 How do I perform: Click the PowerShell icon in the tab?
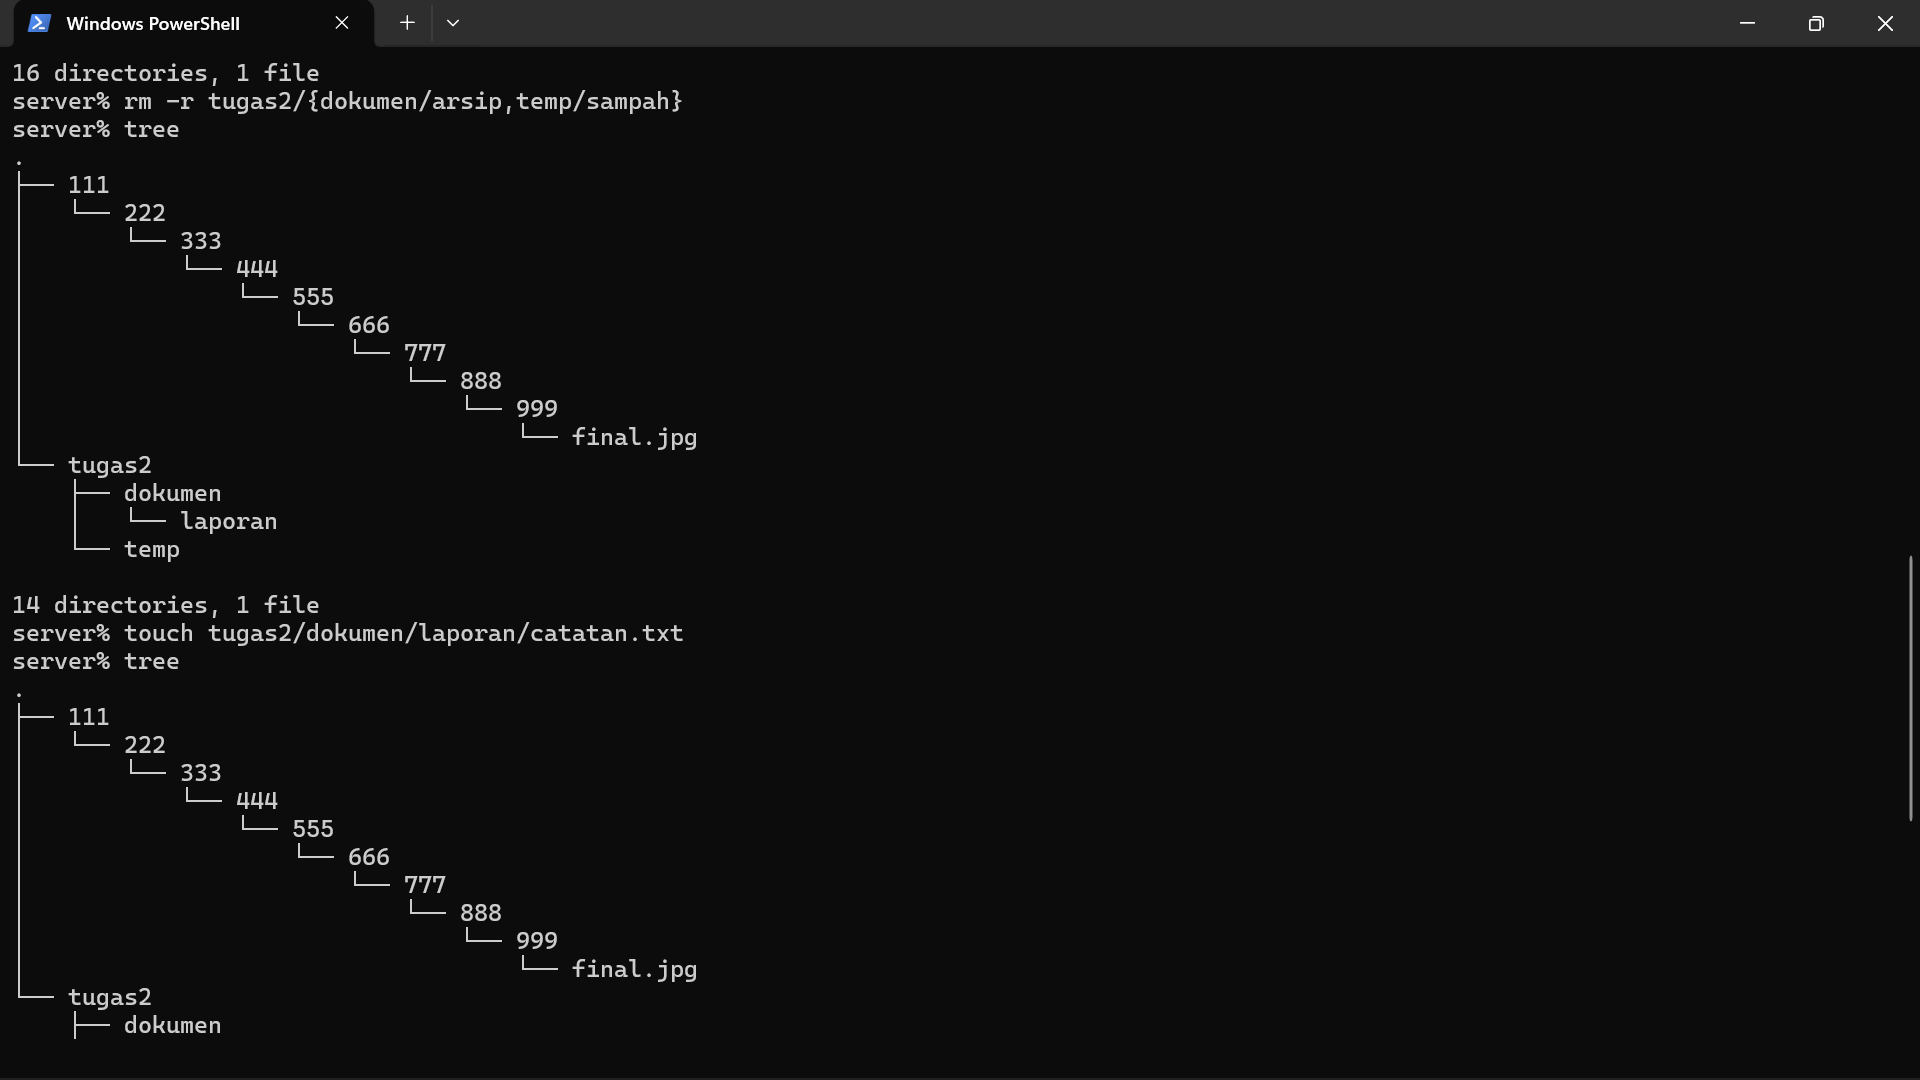point(39,23)
